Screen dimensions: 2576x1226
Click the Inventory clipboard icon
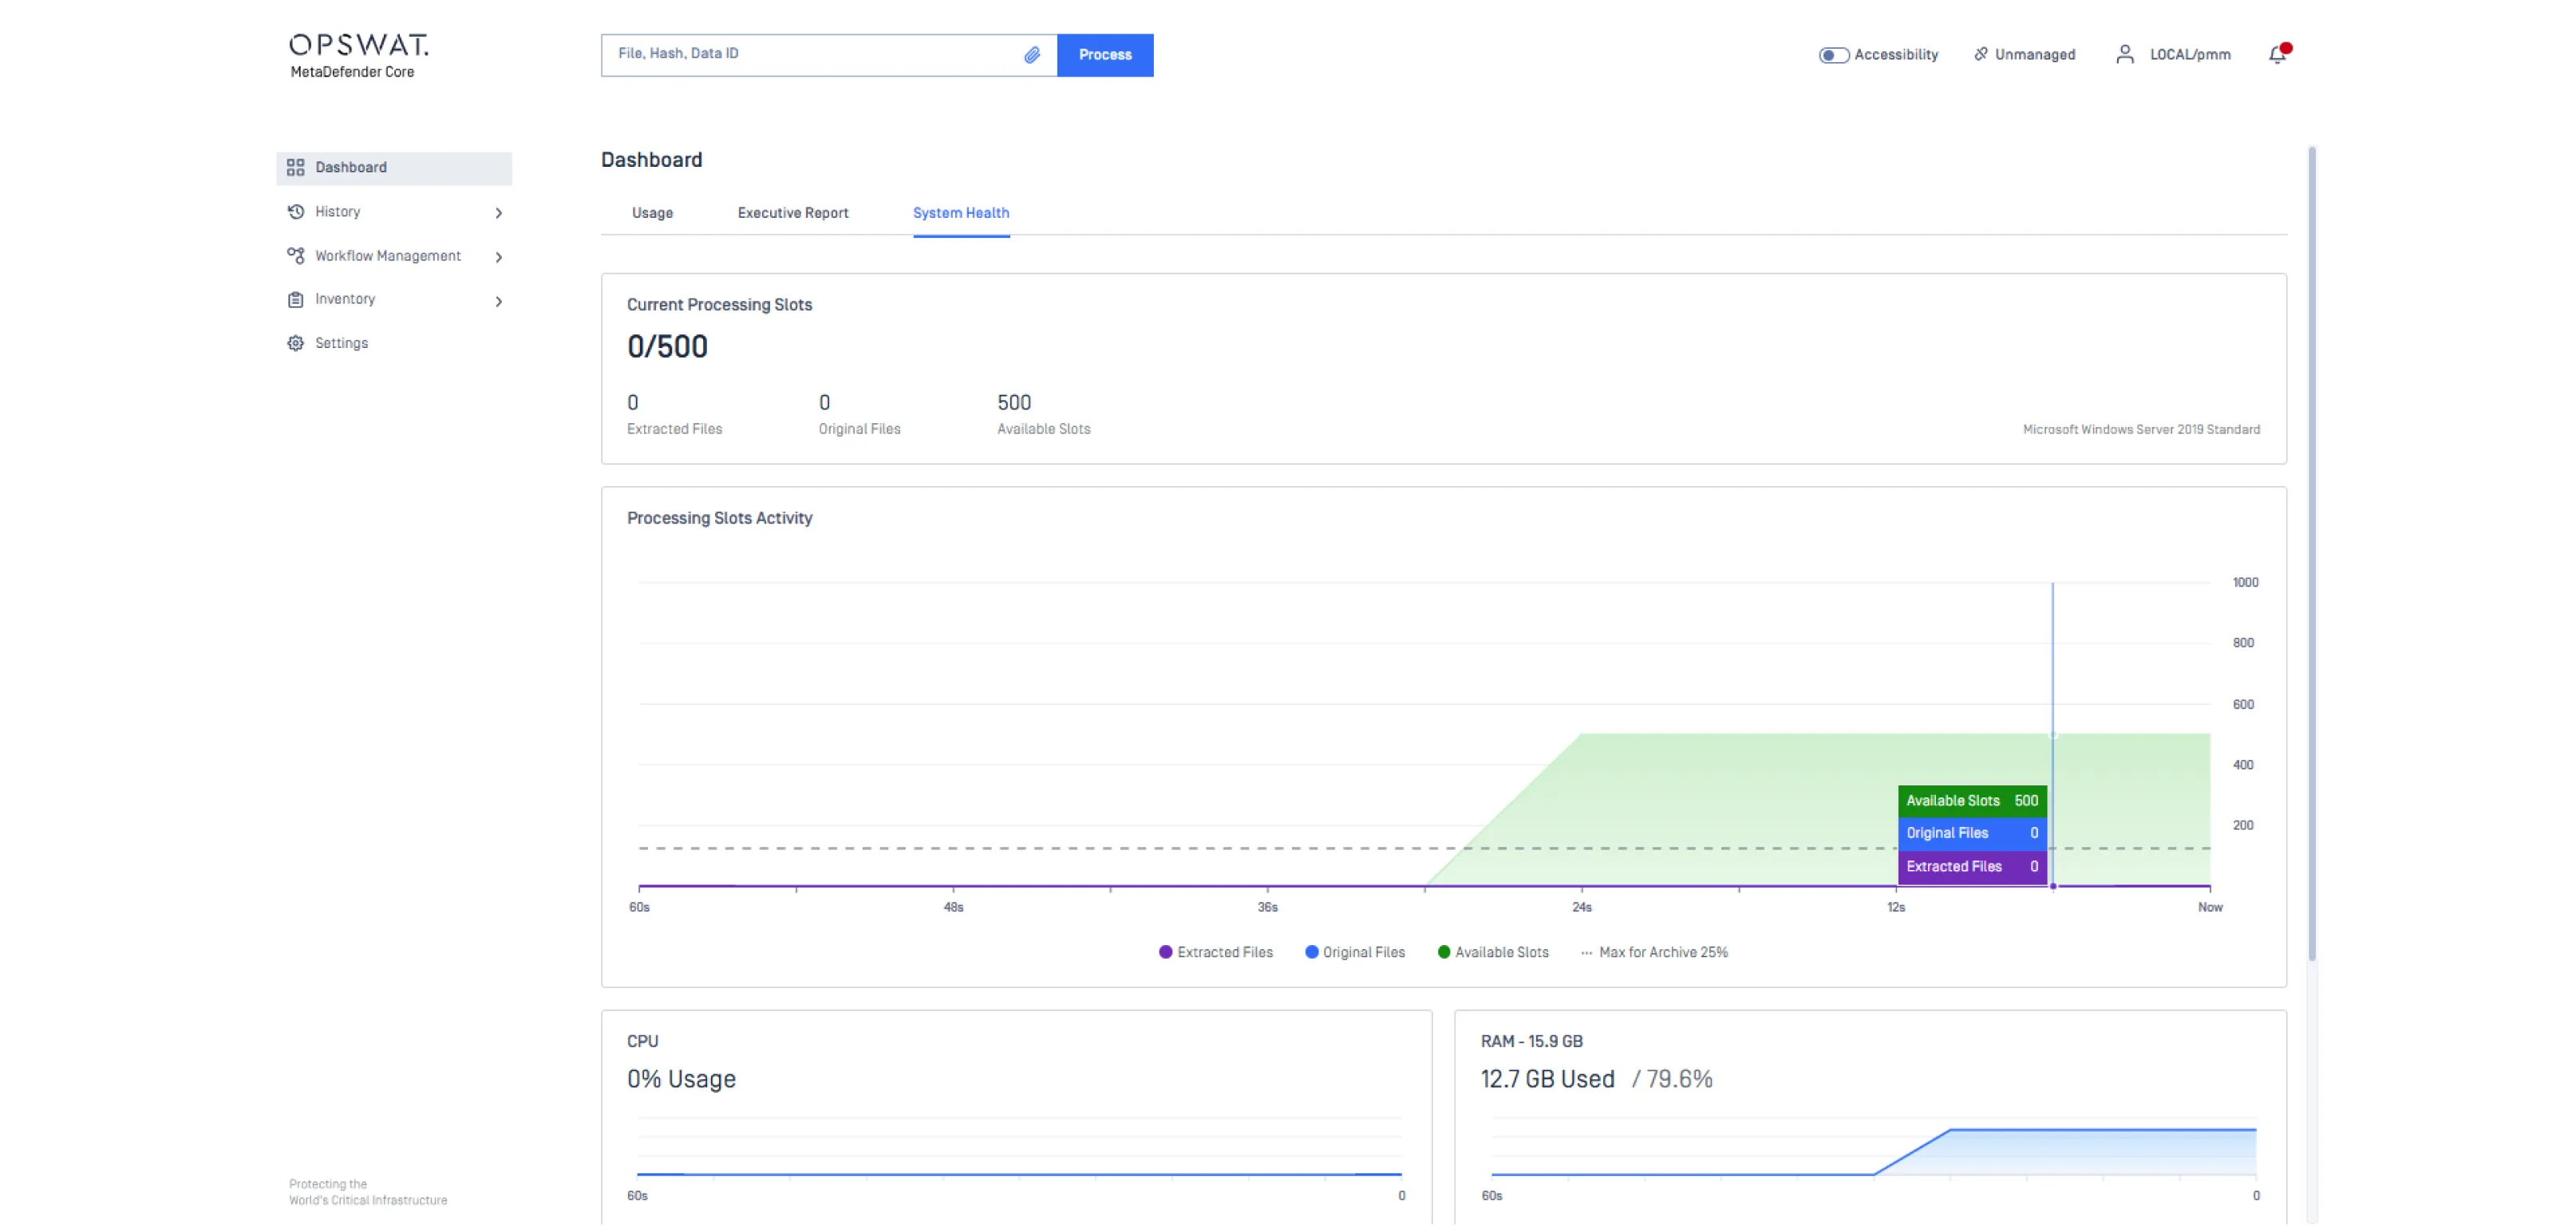[295, 299]
